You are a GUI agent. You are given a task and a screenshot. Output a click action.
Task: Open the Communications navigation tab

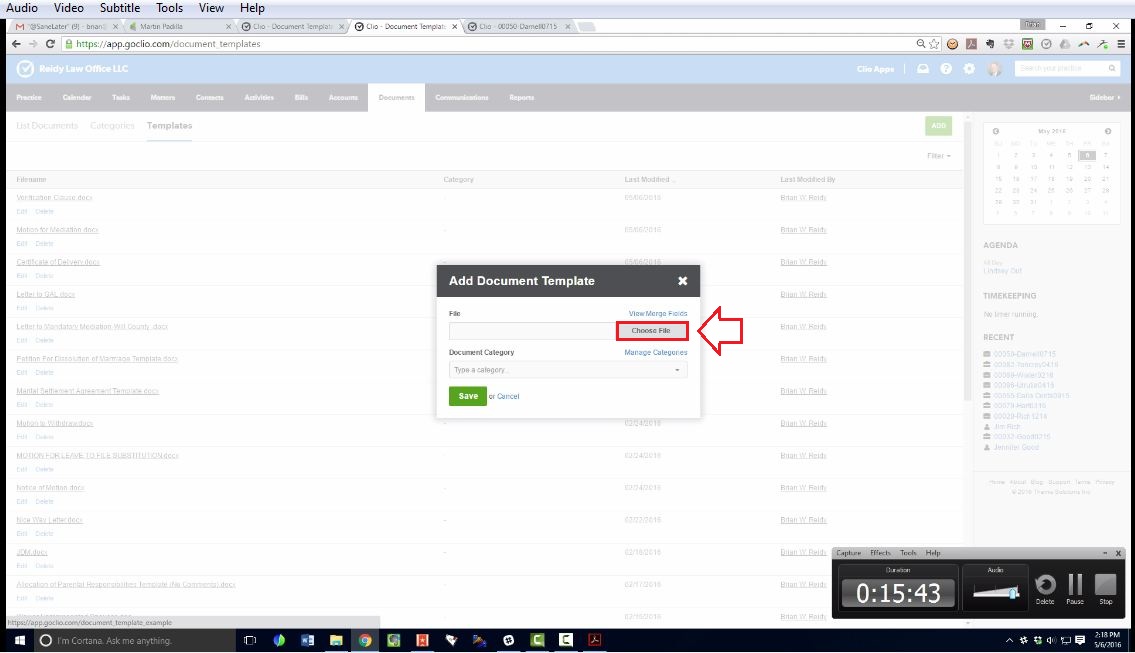[x=462, y=98]
